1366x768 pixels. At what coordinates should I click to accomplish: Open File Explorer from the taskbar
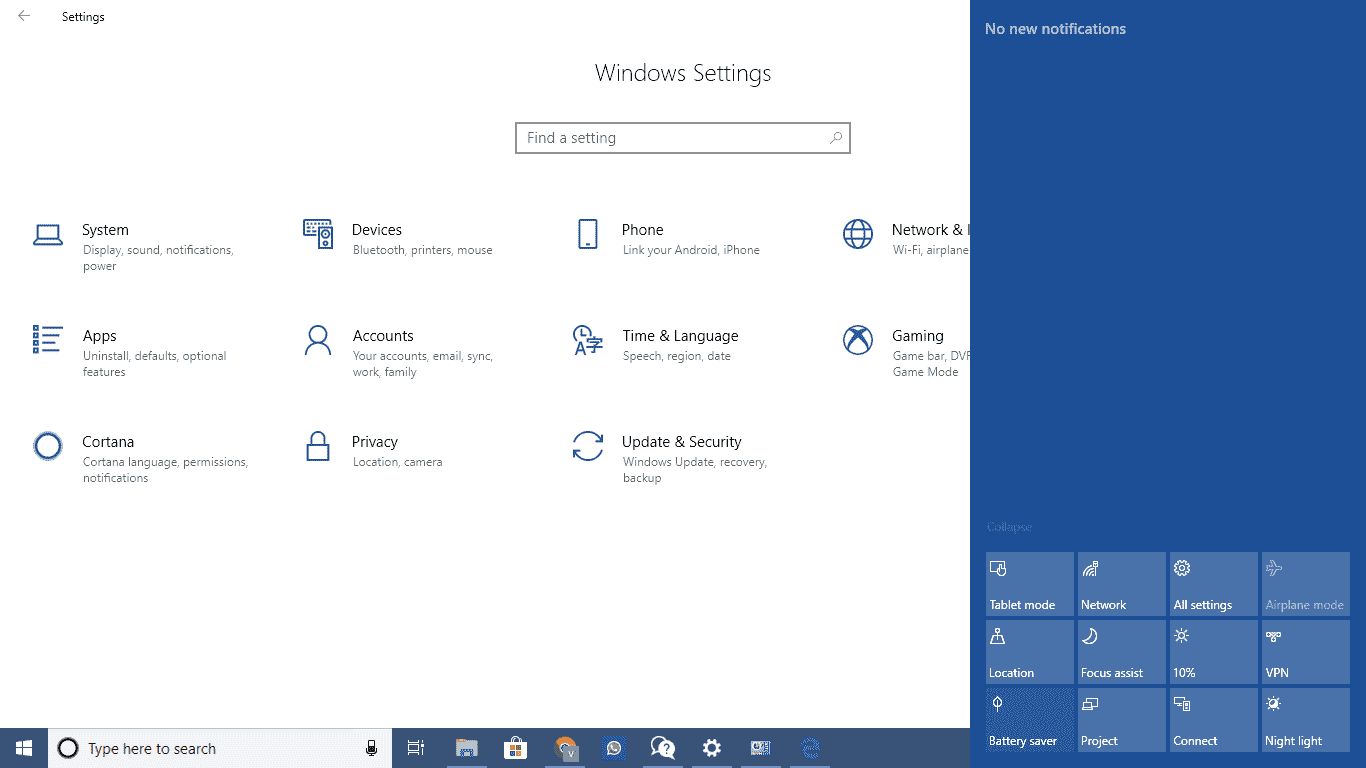(466, 748)
